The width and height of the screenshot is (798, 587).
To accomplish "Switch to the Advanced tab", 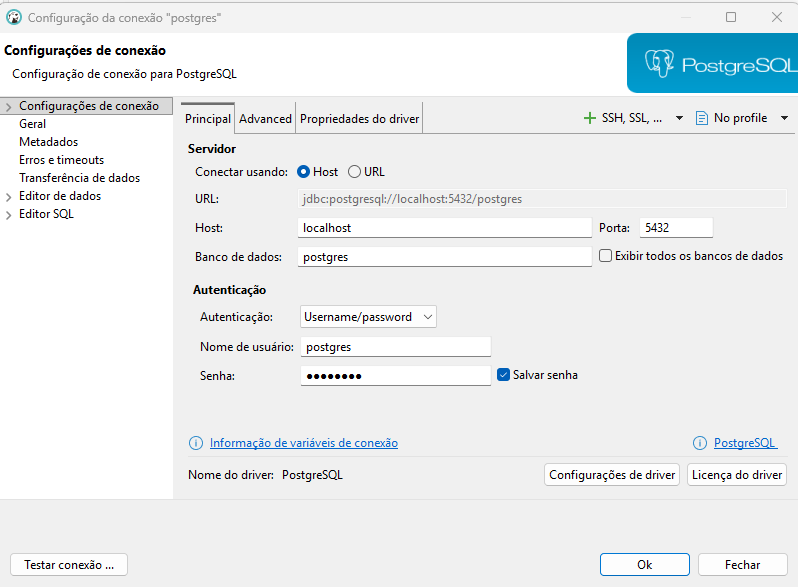I will point(265,119).
